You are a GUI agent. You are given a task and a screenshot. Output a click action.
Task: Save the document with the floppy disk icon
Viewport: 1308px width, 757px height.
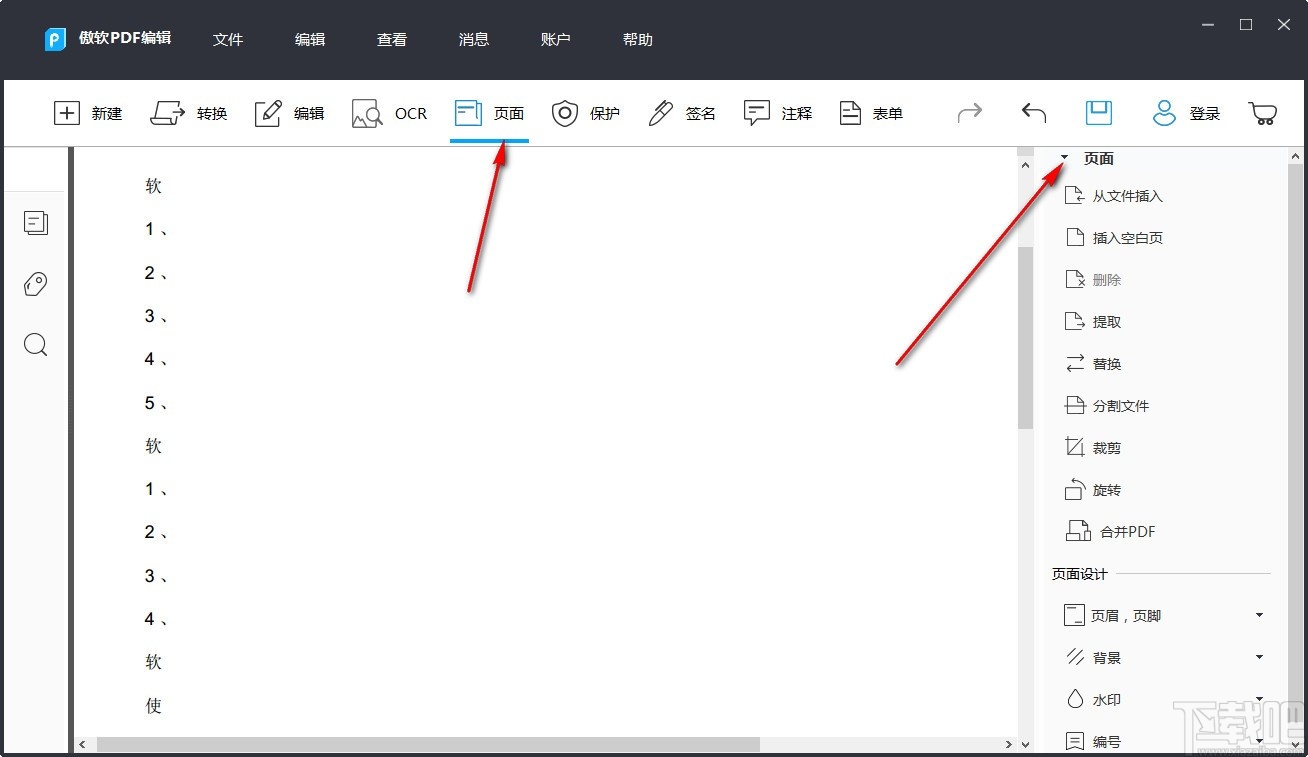[x=1098, y=113]
